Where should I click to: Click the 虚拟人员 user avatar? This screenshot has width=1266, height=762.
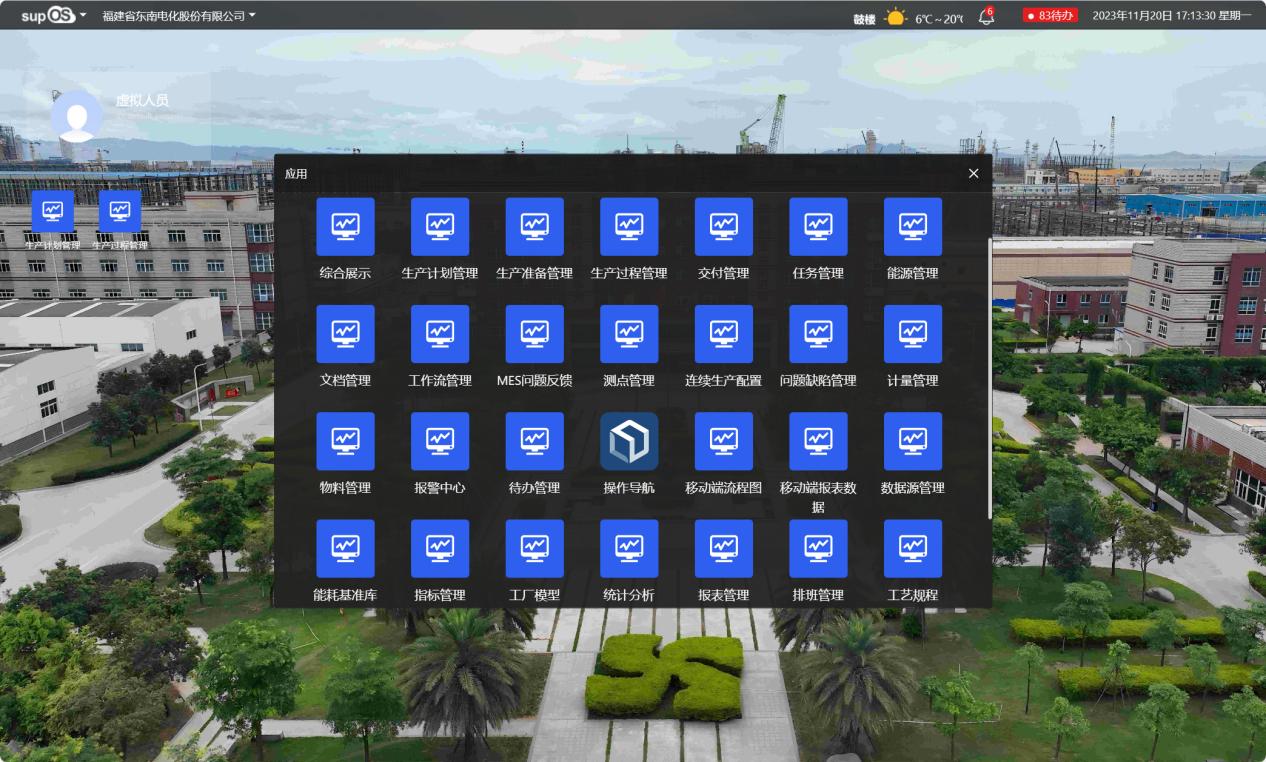[77, 116]
